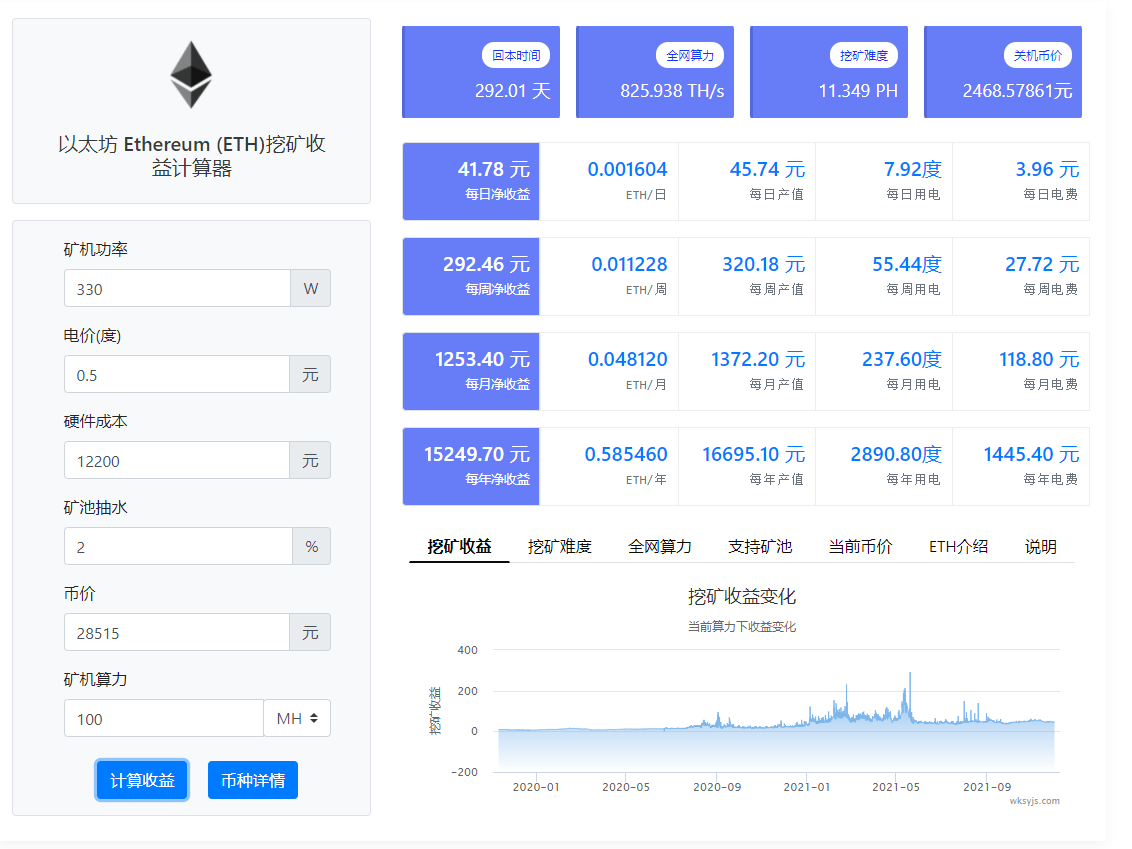Image resolution: width=1132 pixels, height=849 pixels.
Task: Select the 0.011228 ETH/周 value
Action: (630, 265)
